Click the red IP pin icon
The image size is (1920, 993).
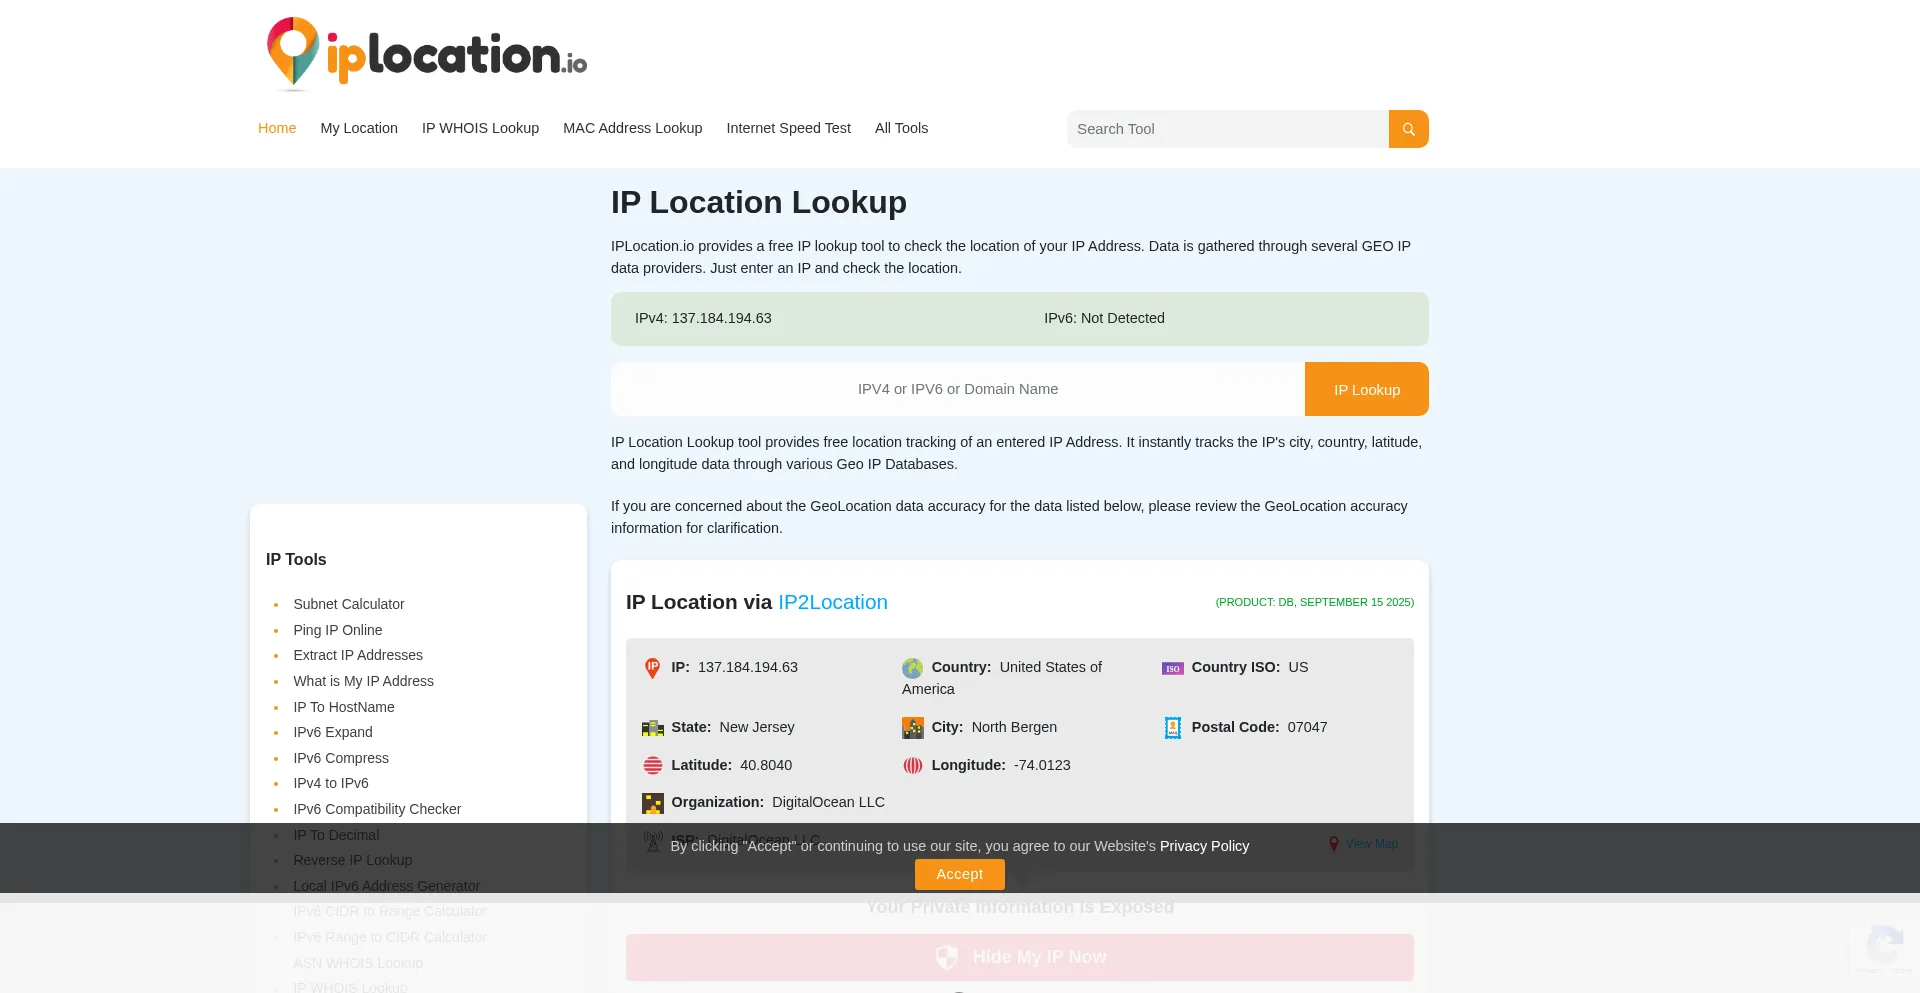click(x=652, y=668)
